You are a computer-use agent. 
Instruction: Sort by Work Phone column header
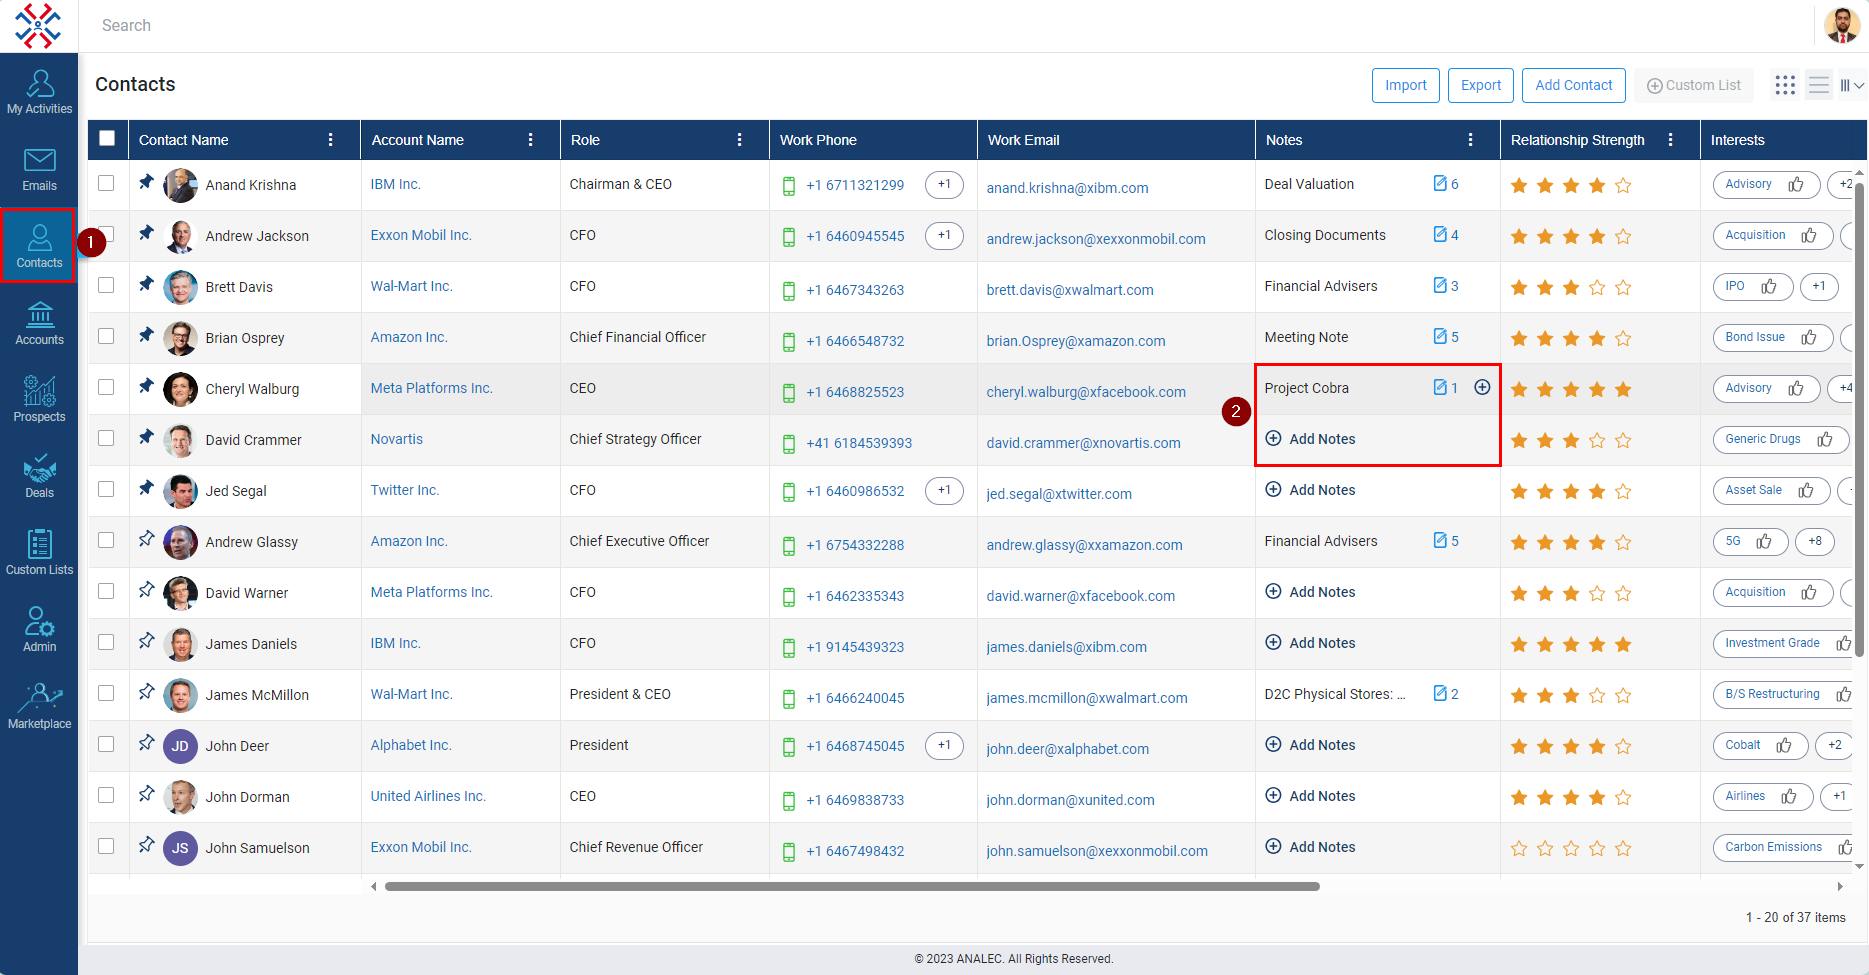(818, 140)
